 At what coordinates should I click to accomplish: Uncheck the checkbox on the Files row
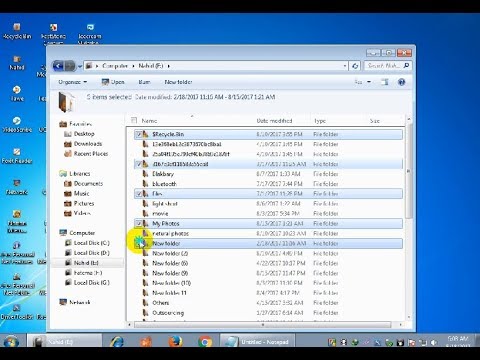point(139,194)
